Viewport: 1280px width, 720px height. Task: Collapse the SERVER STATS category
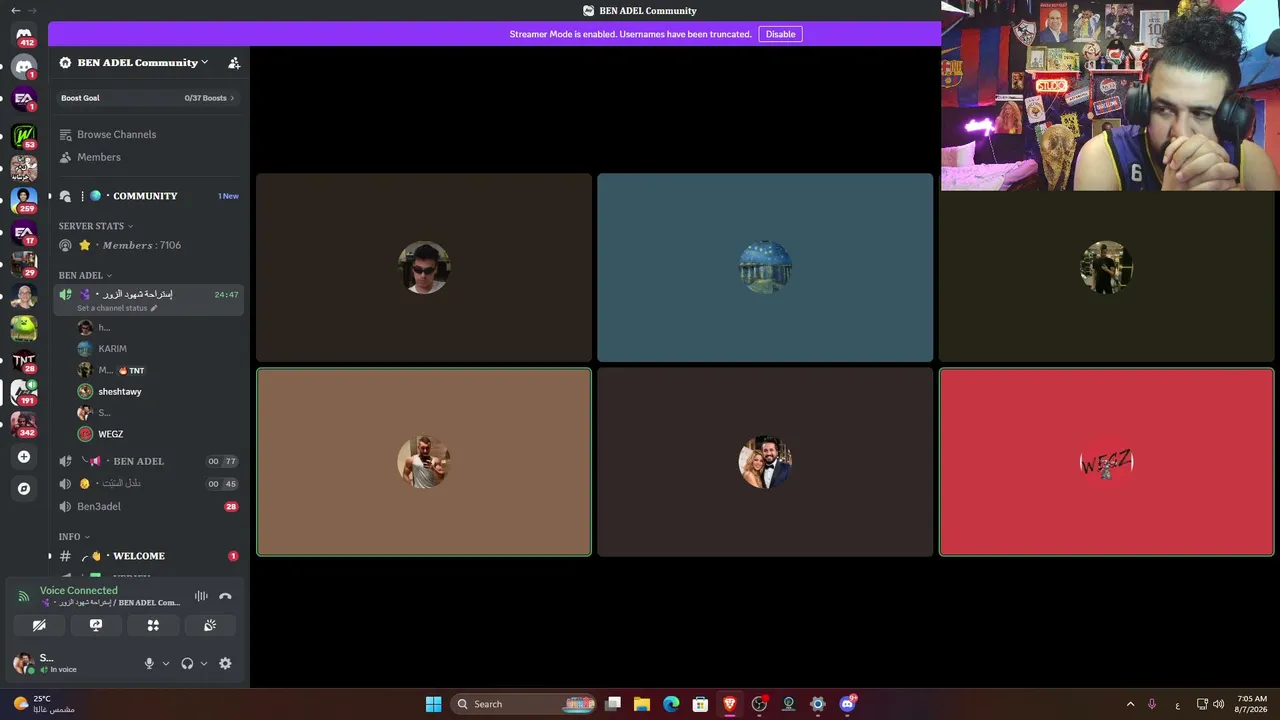(96, 226)
